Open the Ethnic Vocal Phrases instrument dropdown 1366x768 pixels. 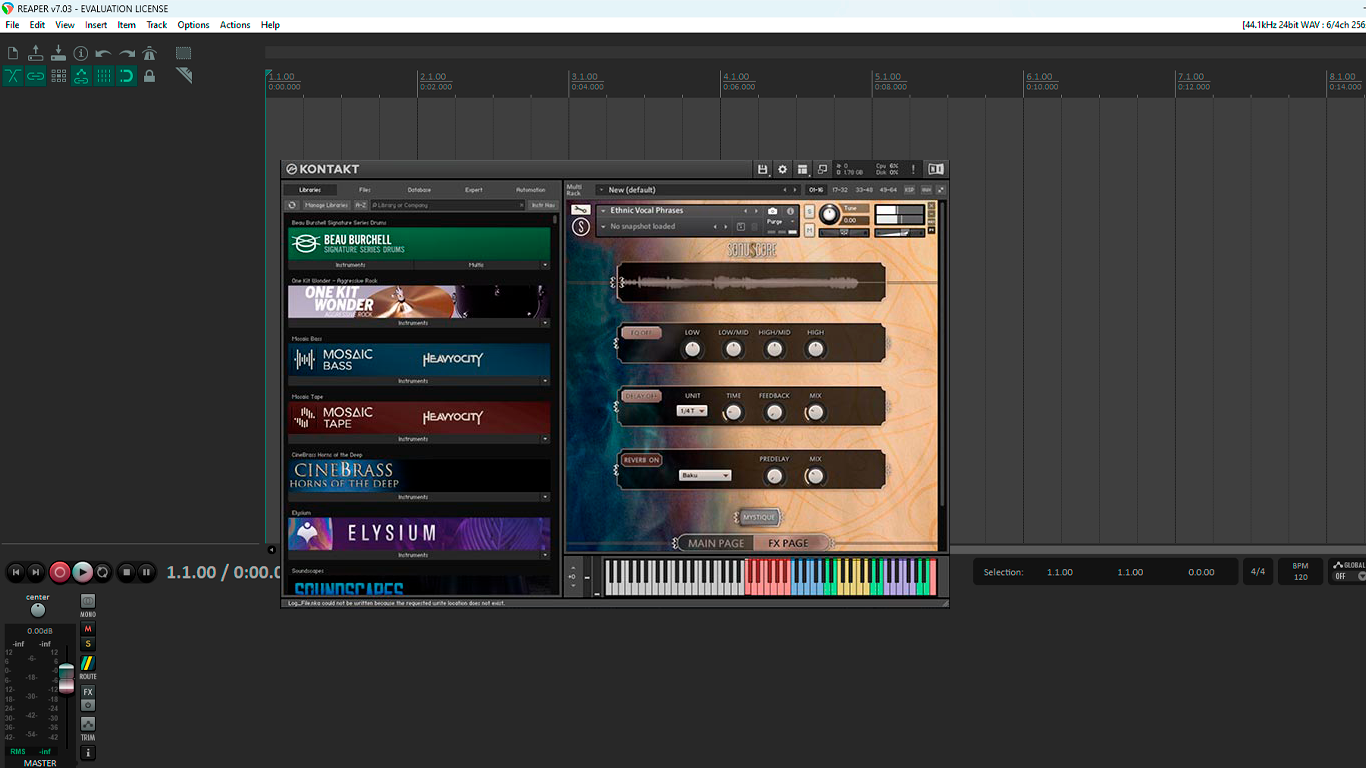pos(603,211)
